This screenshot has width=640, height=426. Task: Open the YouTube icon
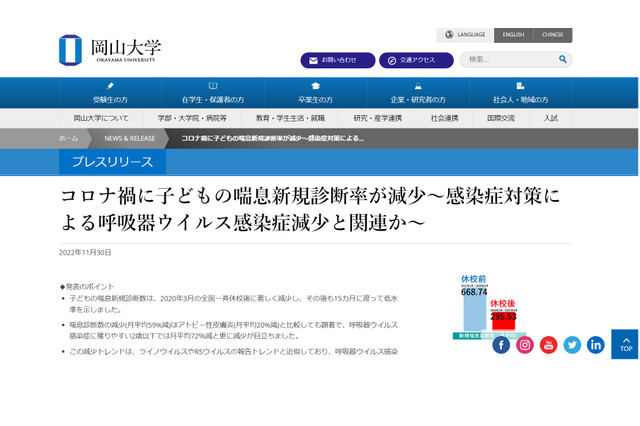(549, 345)
